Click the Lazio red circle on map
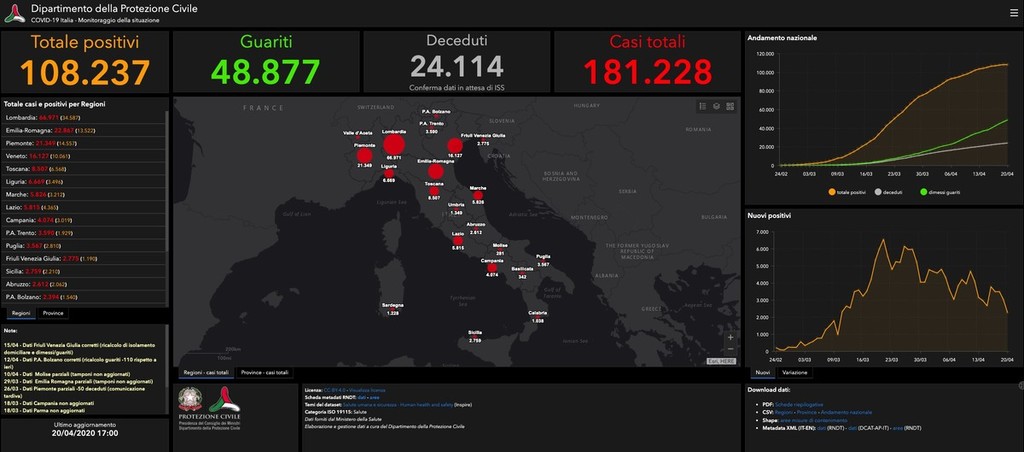The image size is (1024, 452). coord(458,240)
